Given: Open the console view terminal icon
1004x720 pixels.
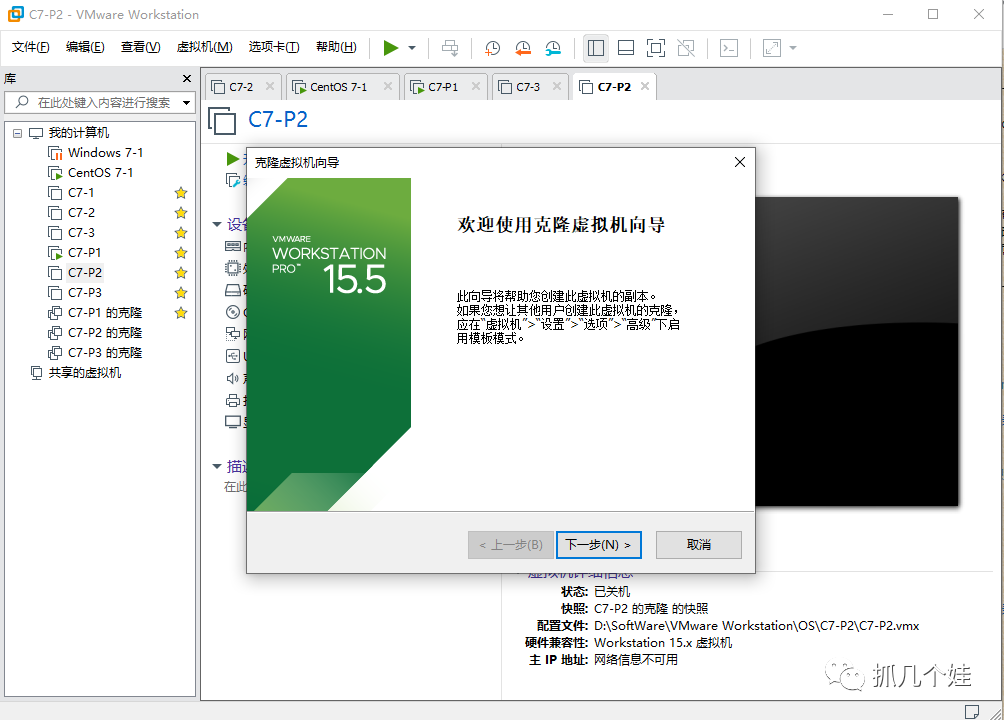Looking at the screenshot, I should 729,48.
